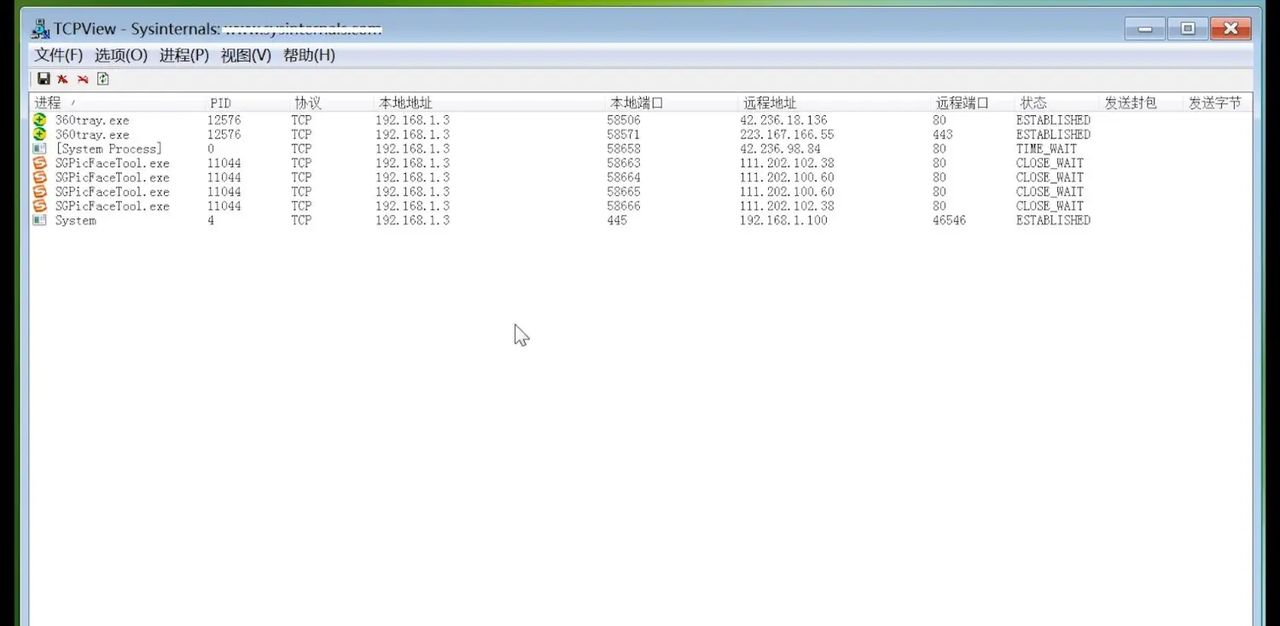Click SGPicFaceTool.exe icon for port 58665 row
Screen dimensions: 1280x626
[x=39, y=192]
